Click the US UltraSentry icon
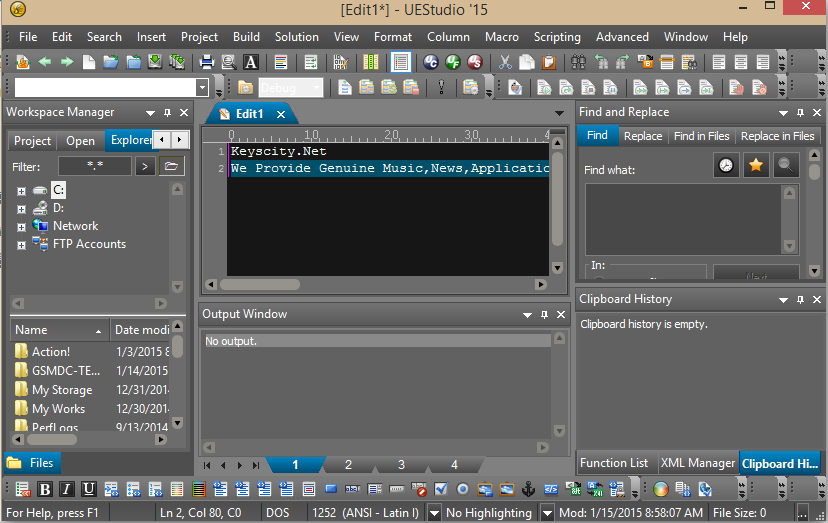This screenshot has height=523, width=828. tap(475, 62)
